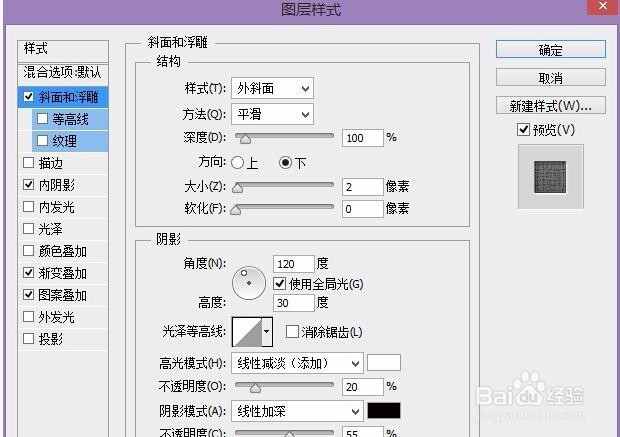The width and height of the screenshot is (620, 437).
Task: Open the 内阴影 settings entry
Action: tap(57, 185)
